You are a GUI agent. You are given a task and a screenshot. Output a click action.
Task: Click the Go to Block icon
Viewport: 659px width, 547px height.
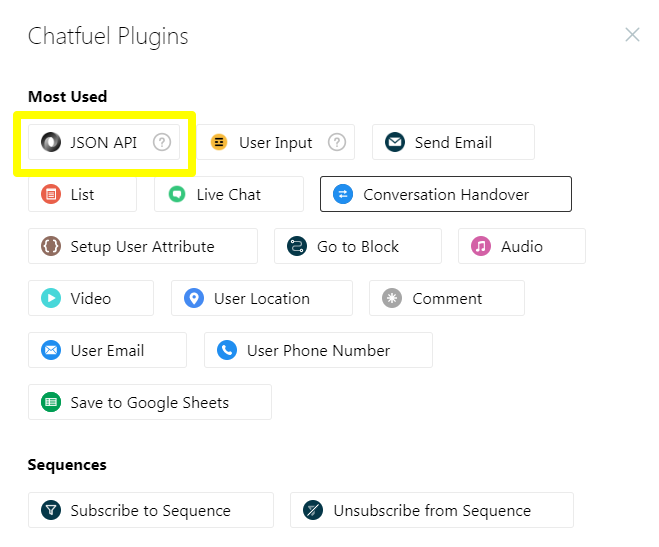pos(297,247)
